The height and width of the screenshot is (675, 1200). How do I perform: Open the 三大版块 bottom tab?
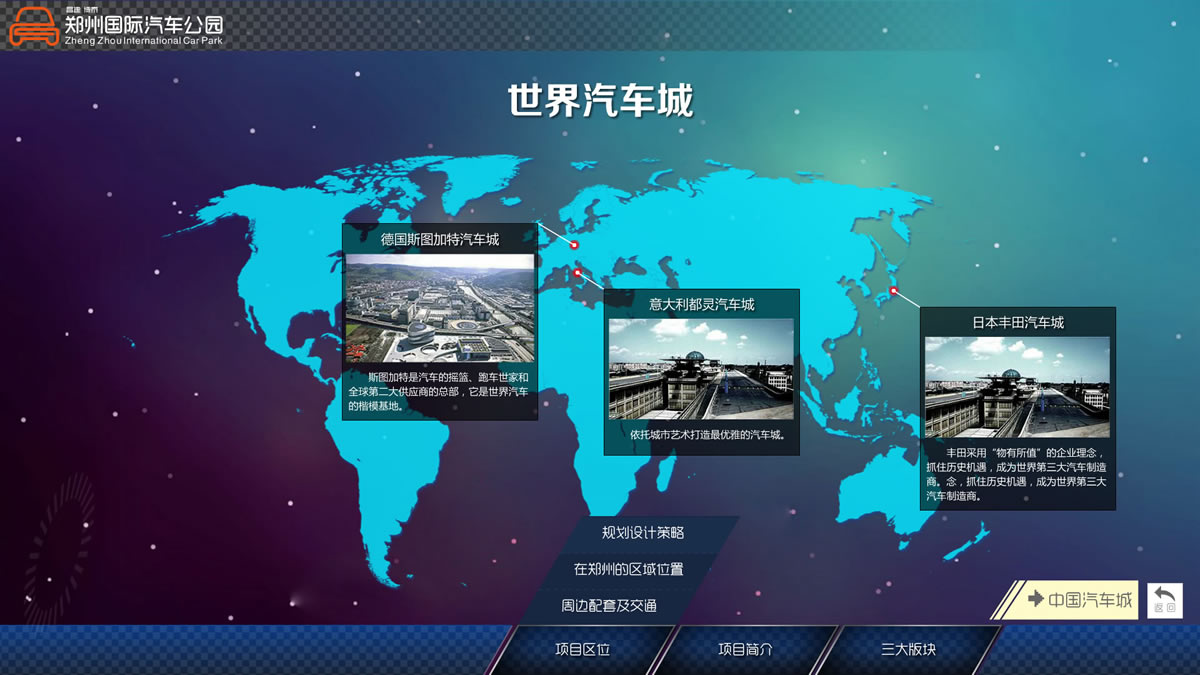click(x=909, y=649)
